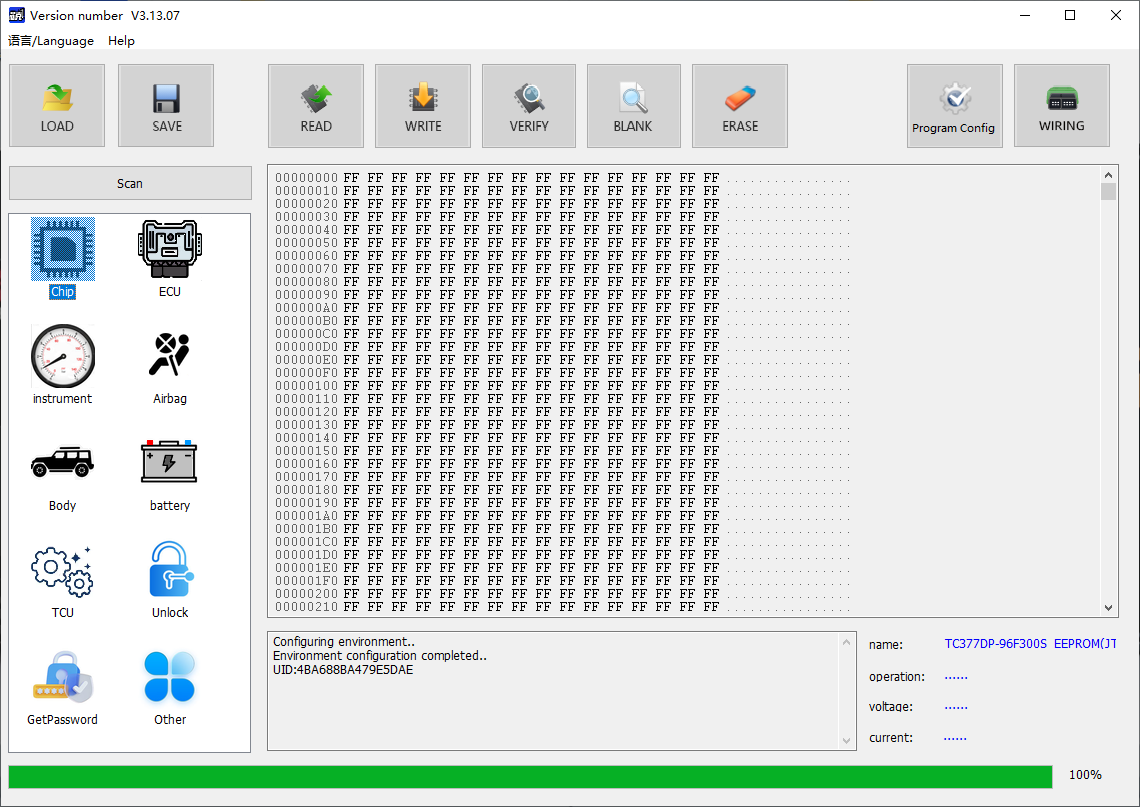Viewport: 1140px width, 807px height.
Task: Click the hex view scrollbar thumb
Action: click(1108, 191)
